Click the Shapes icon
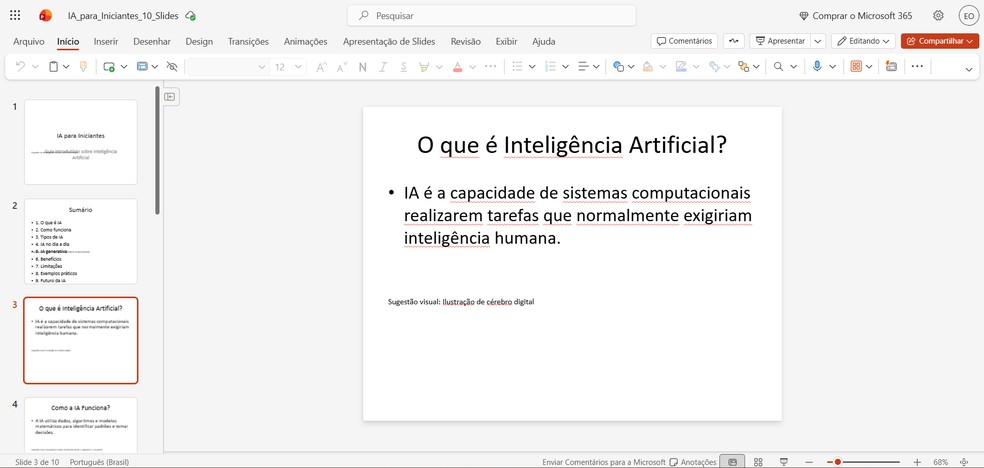Screen dimensions: 984x468 tap(618, 66)
